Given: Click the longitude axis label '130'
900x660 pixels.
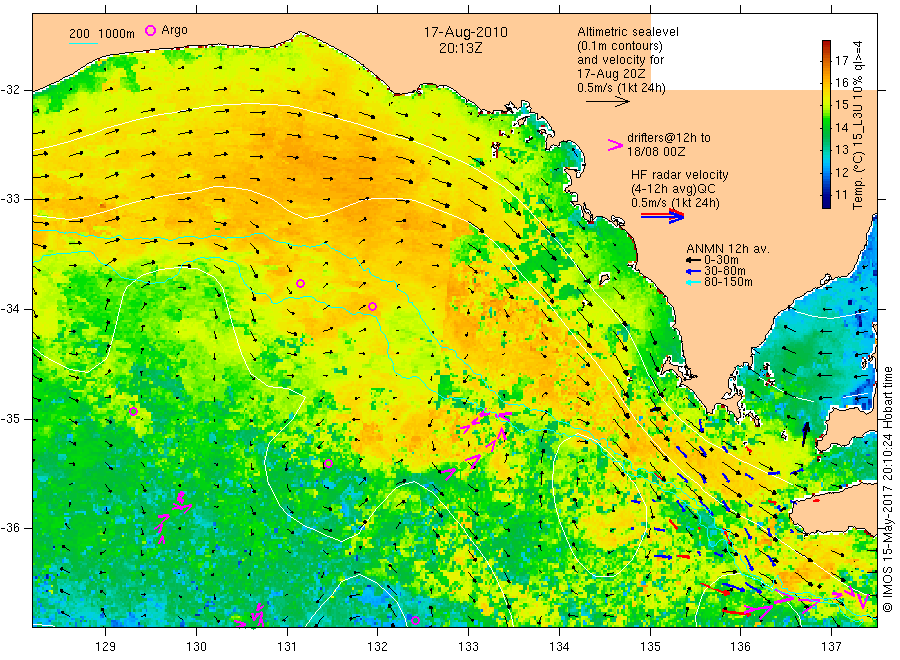Looking at the screenshot, I should pos(196,647).
